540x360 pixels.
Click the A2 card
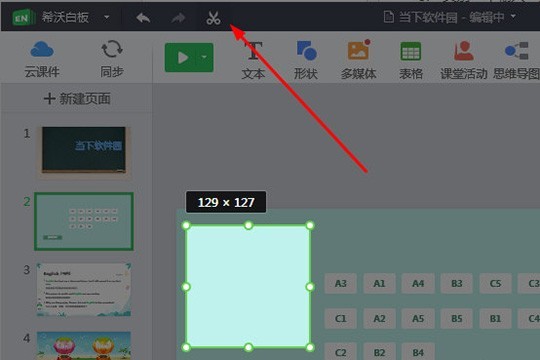pyautogui.click(x=379, y=318)
